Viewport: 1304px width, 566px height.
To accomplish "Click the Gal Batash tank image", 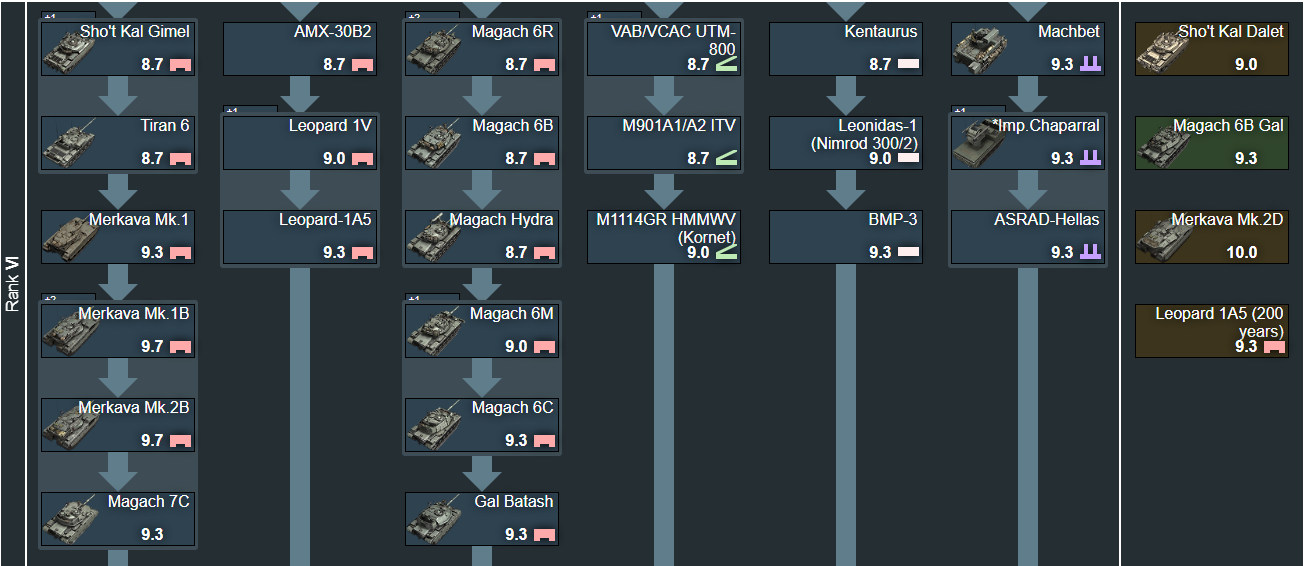I will click(x=434, y=519).
